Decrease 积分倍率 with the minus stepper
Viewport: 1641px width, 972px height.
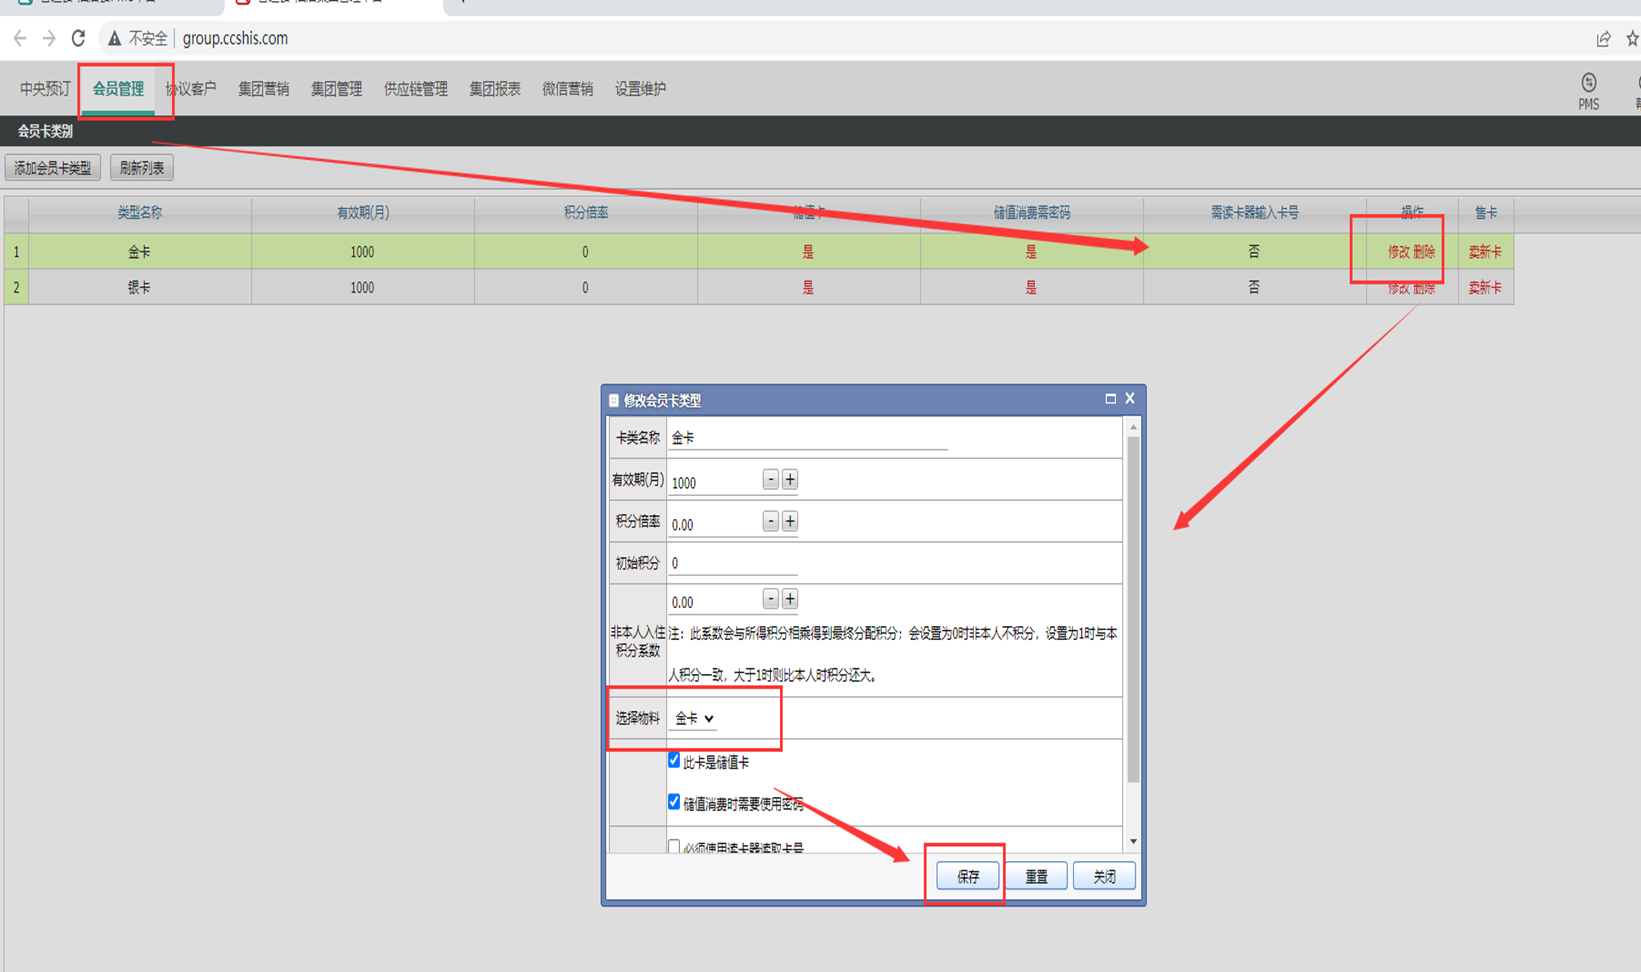click(x=770, y=521)
